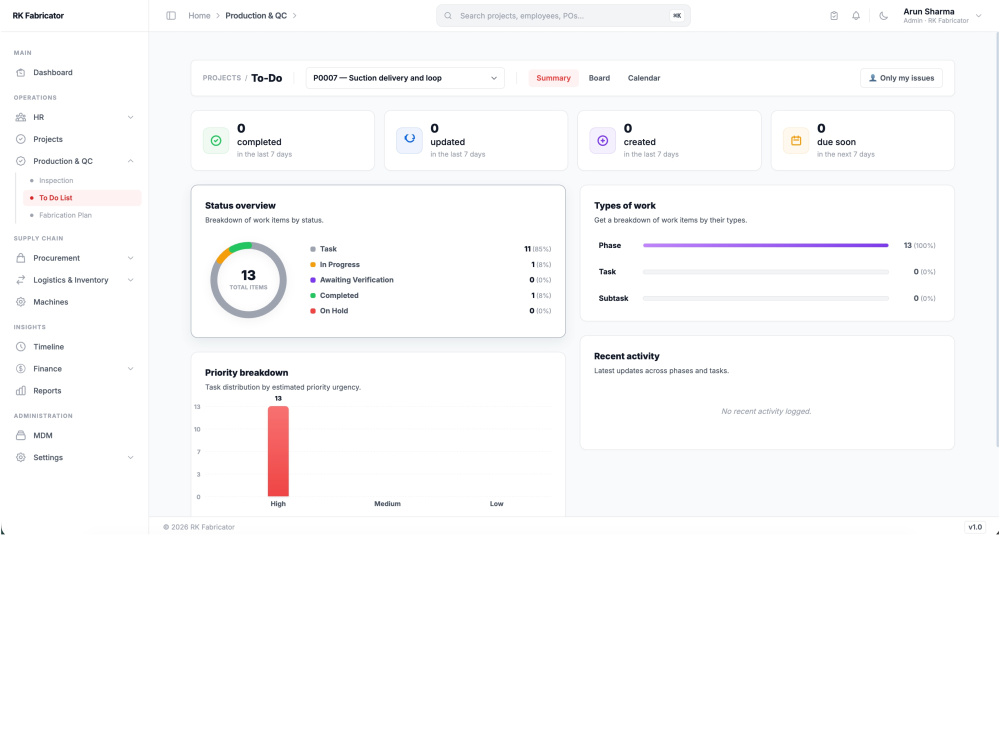Click the Settings gear icon
This screenshot has width=1000, height=750.
click(x=20, y=457)
